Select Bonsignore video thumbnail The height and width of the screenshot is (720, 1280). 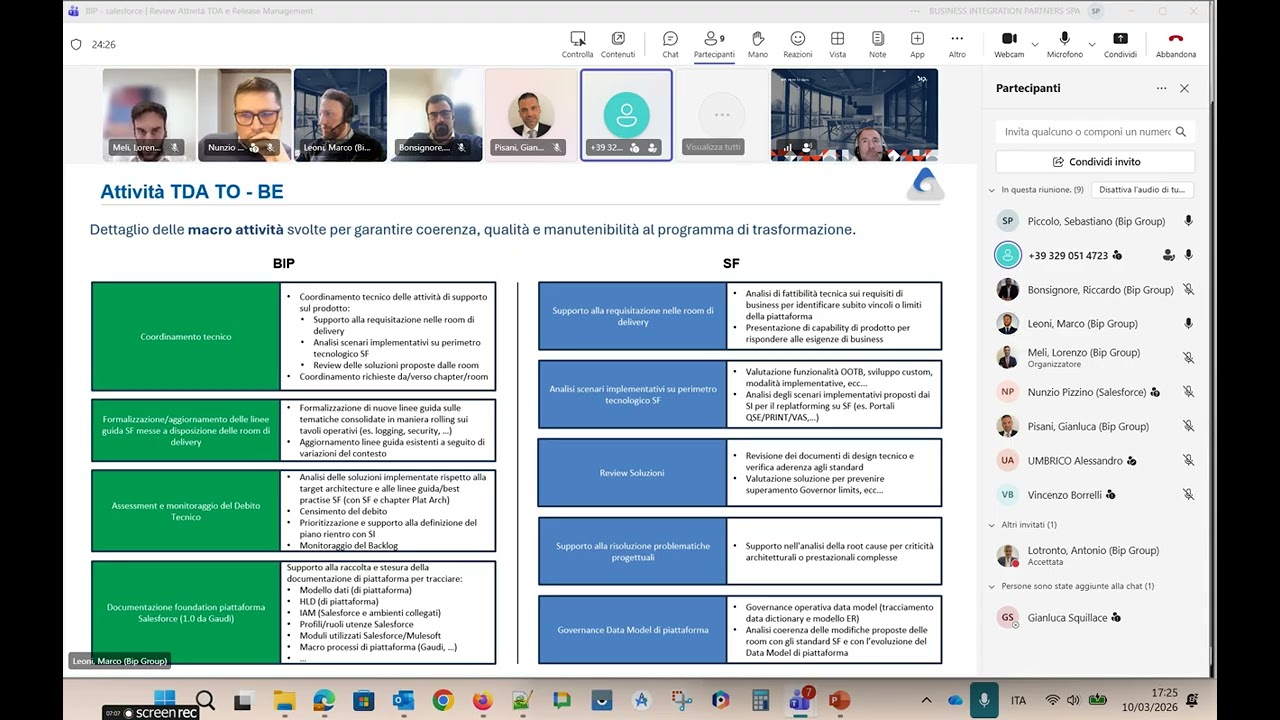435,115
